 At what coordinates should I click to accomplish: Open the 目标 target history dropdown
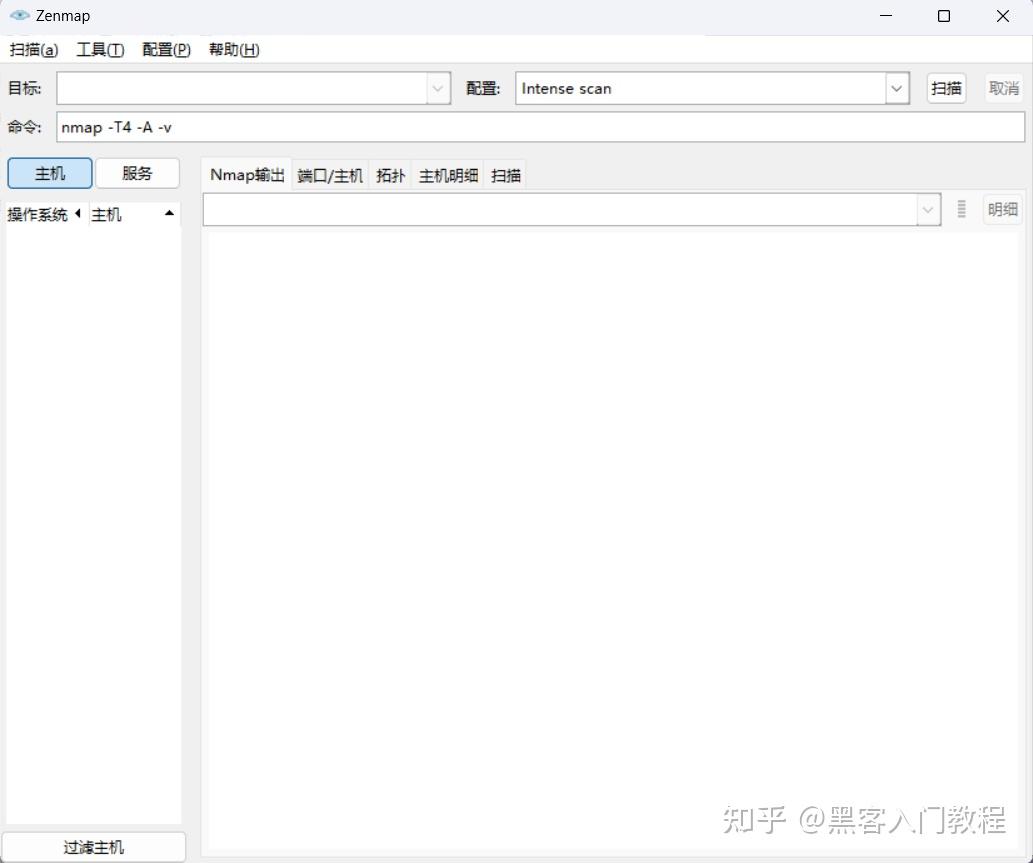(x=437, y=88)
